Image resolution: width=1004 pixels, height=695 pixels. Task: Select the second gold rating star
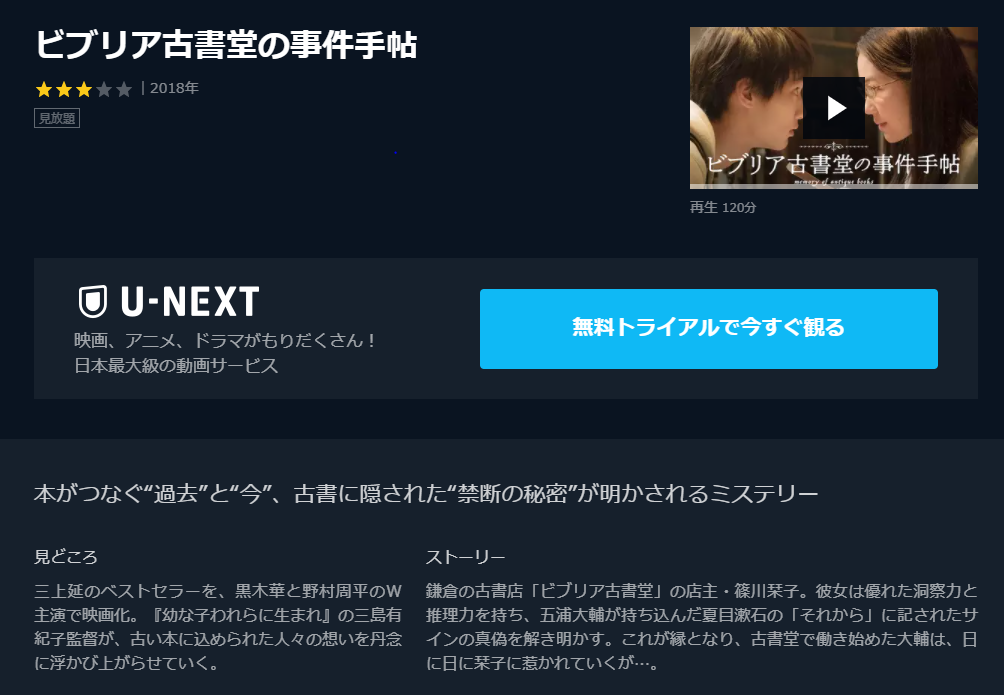click(63, 89)
